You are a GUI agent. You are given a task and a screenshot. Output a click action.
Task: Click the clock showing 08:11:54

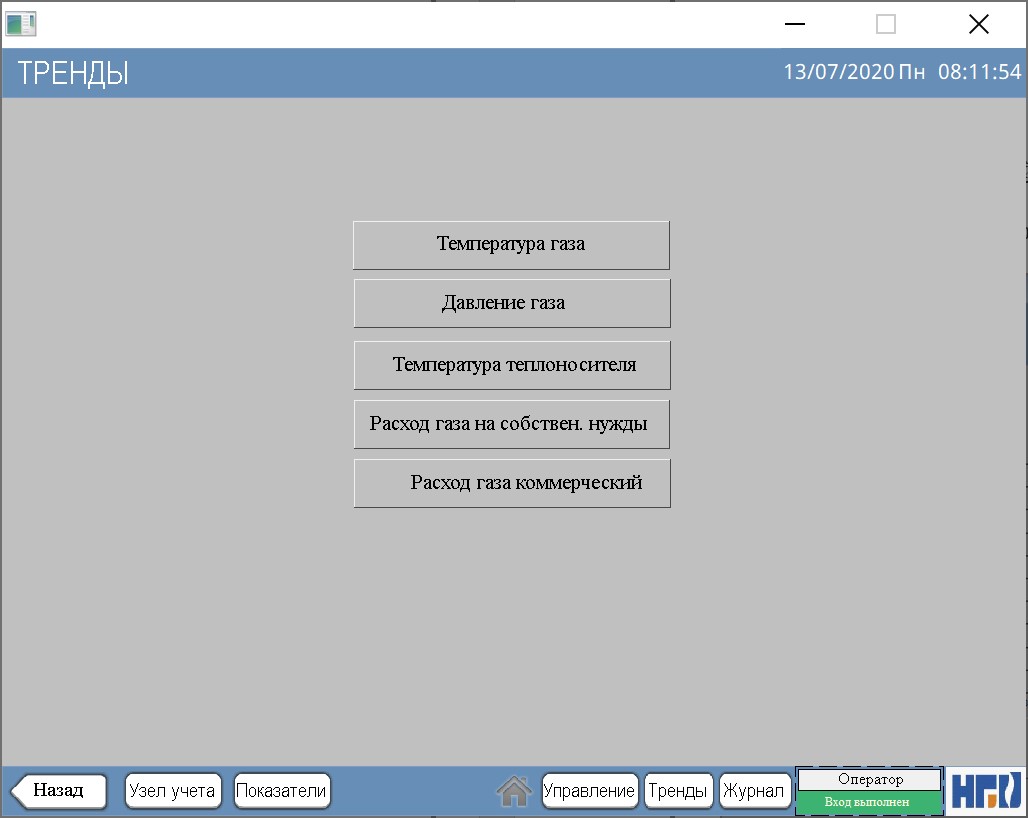click(979, 73)
